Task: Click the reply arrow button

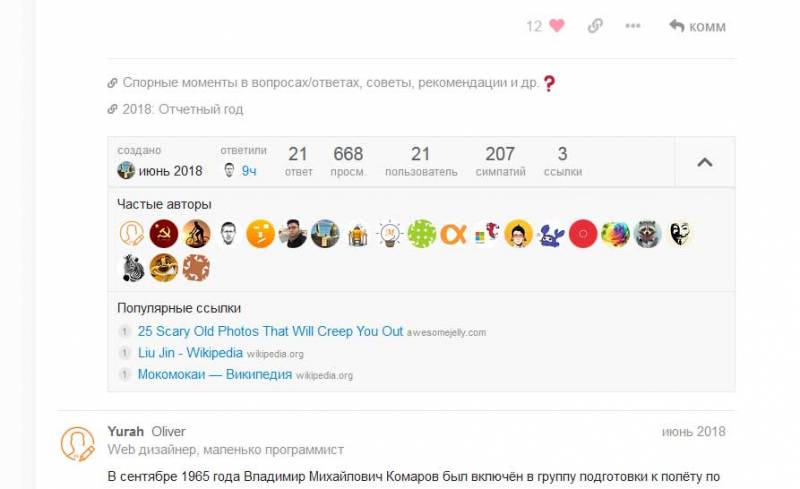Action: [x=697, y=26]
